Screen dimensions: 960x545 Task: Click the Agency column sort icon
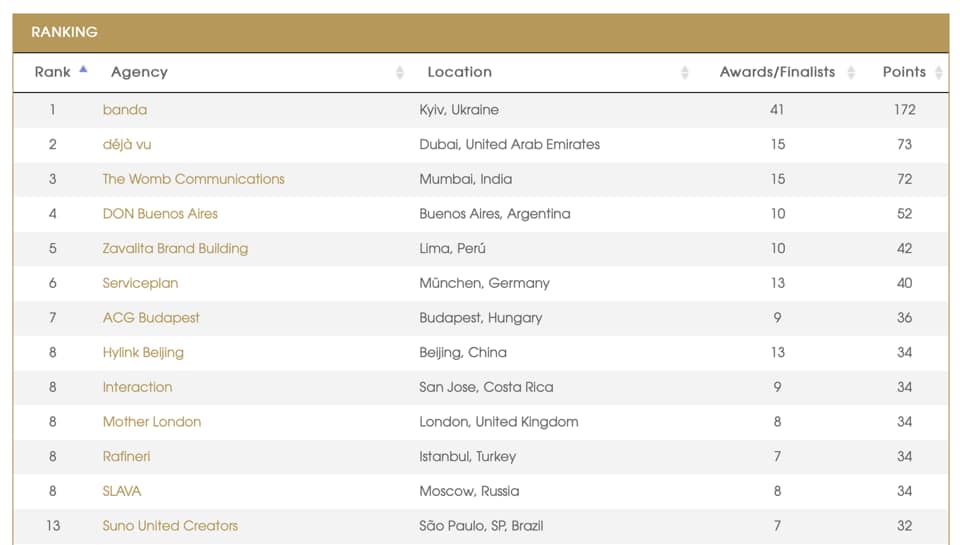tap(400, 72)
